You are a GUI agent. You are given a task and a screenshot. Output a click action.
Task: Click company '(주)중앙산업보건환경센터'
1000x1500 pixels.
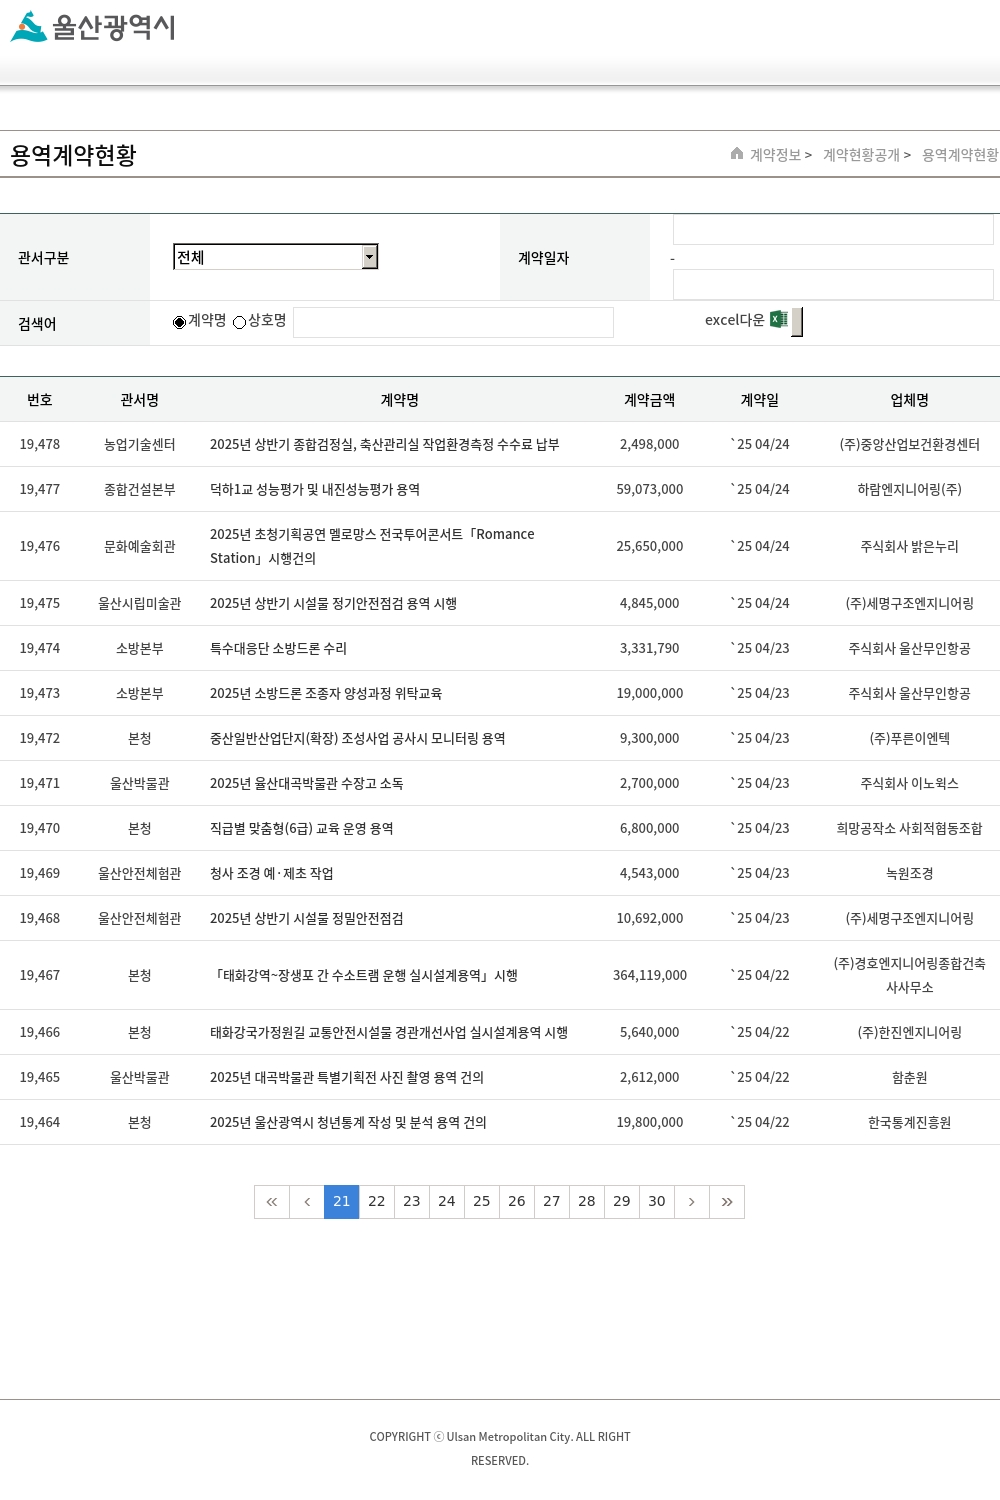(910, 445)
